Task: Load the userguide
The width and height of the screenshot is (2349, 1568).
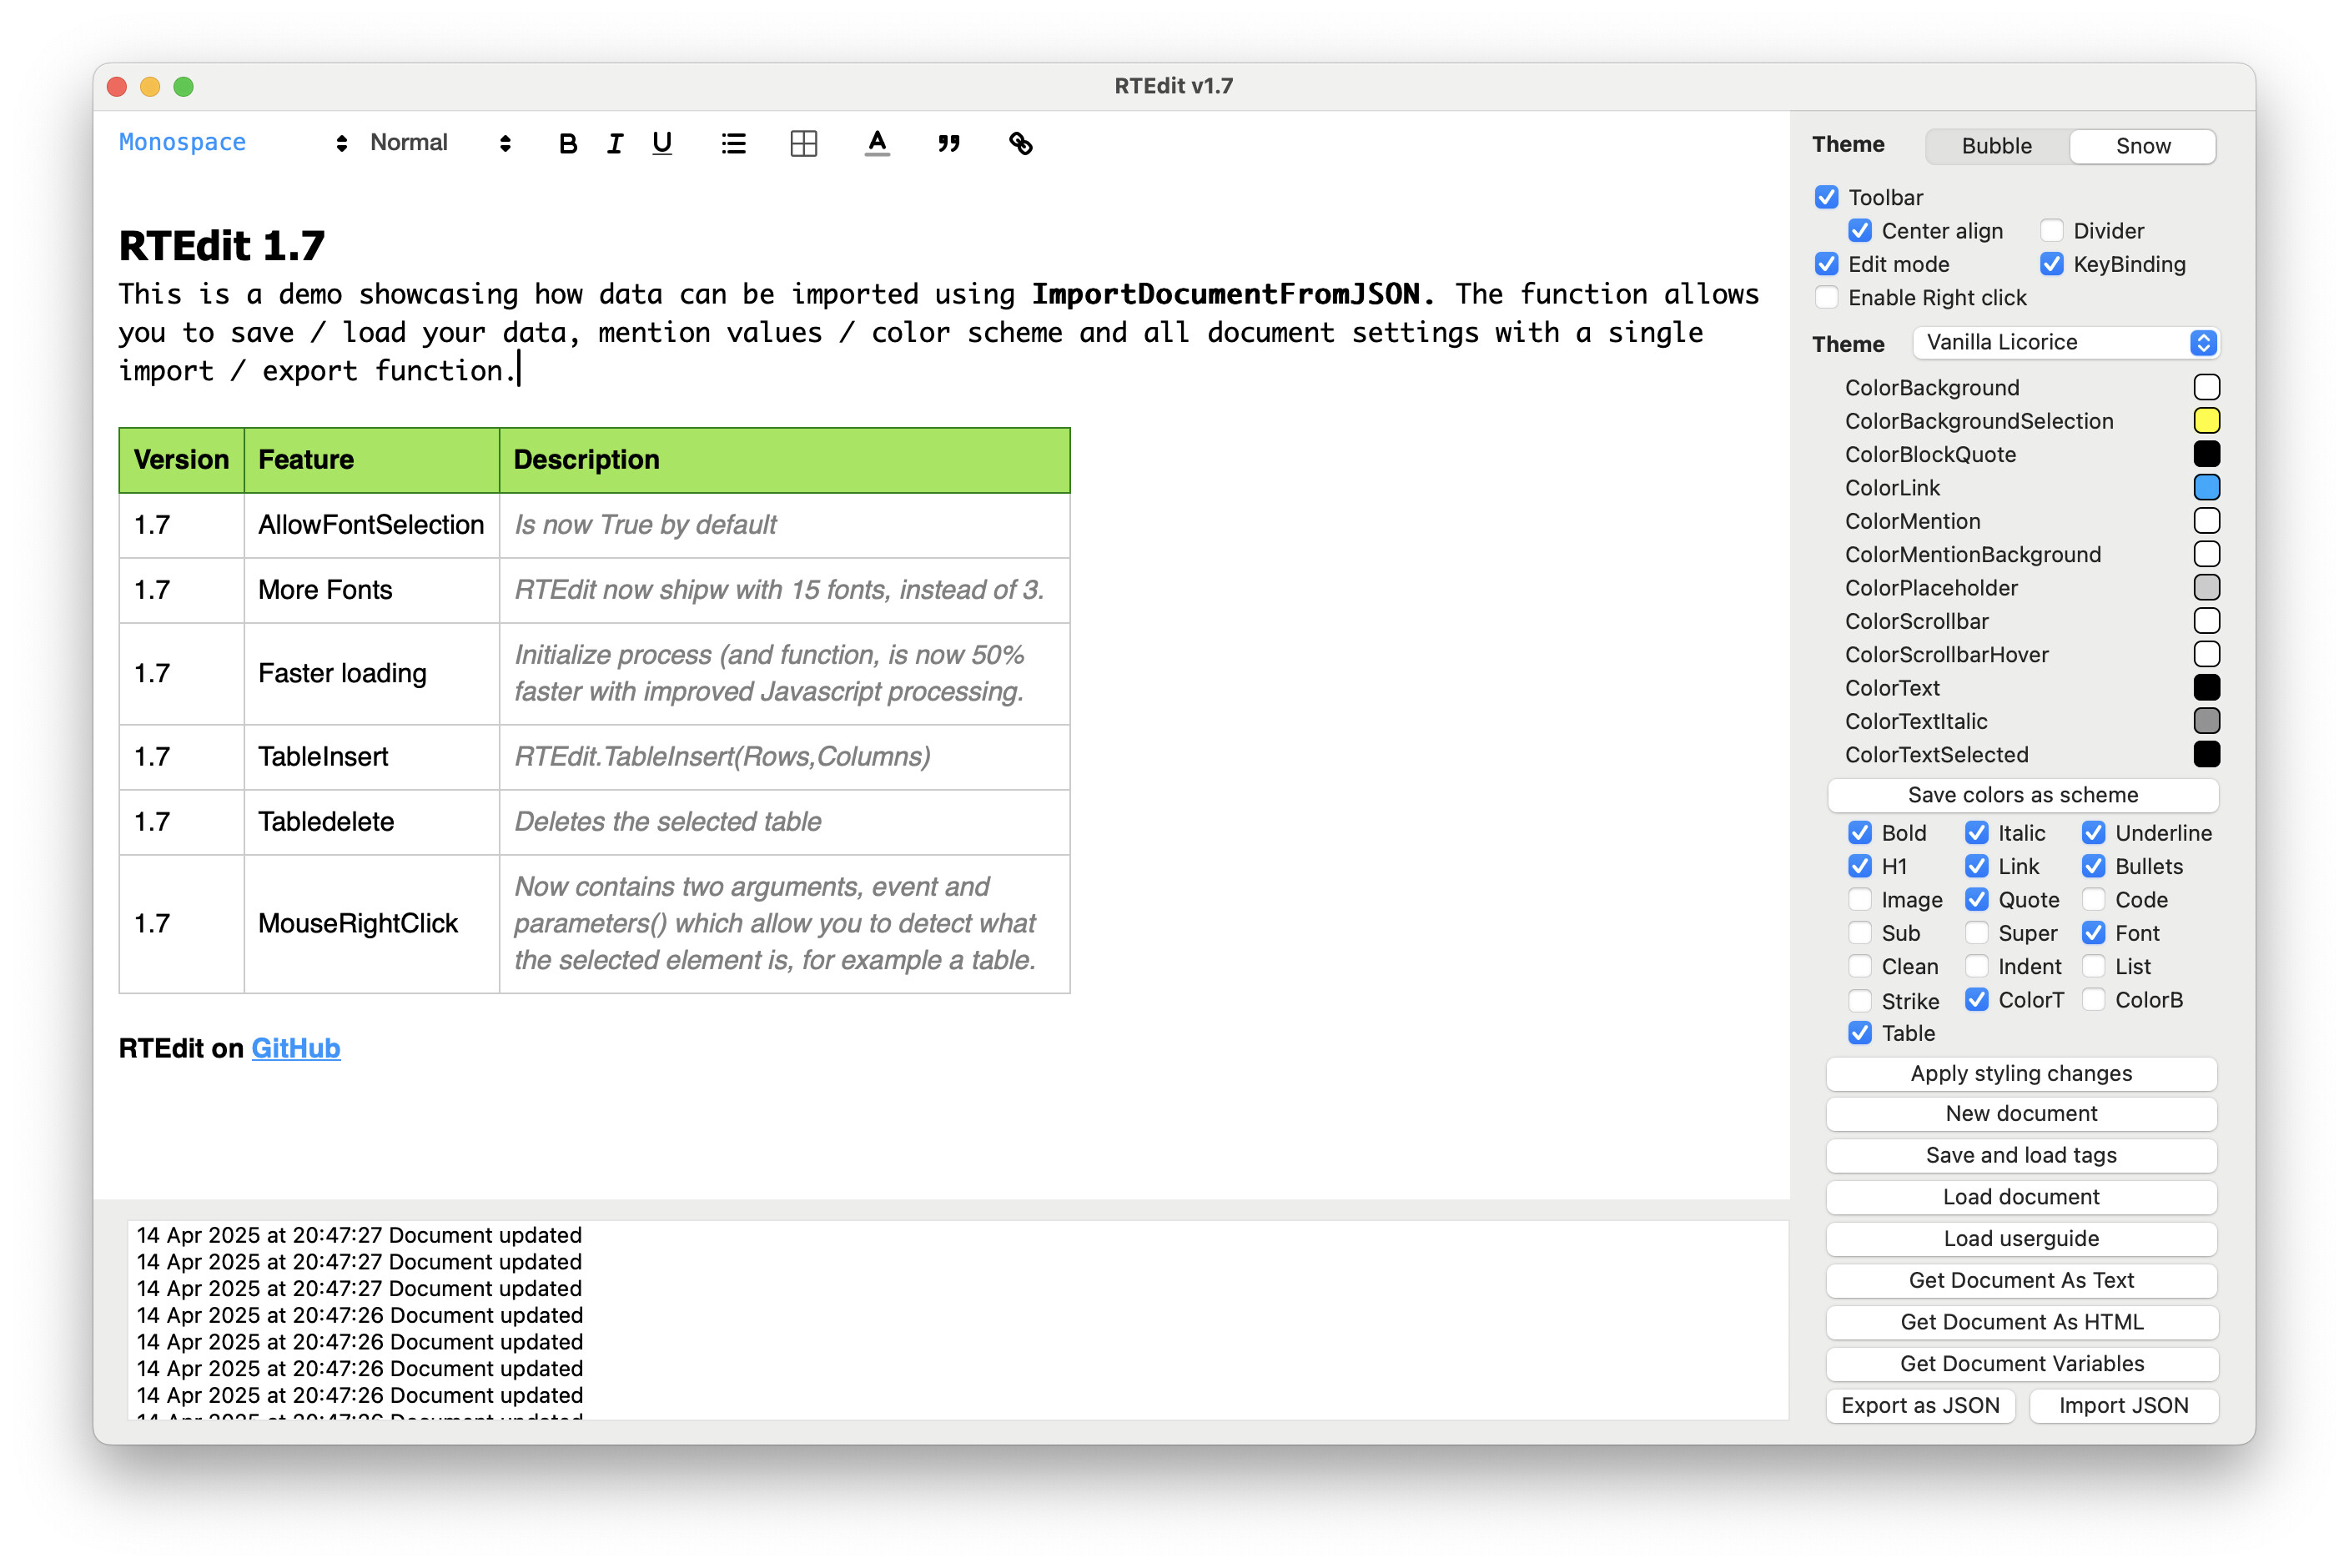Action: point(2022,1239)
